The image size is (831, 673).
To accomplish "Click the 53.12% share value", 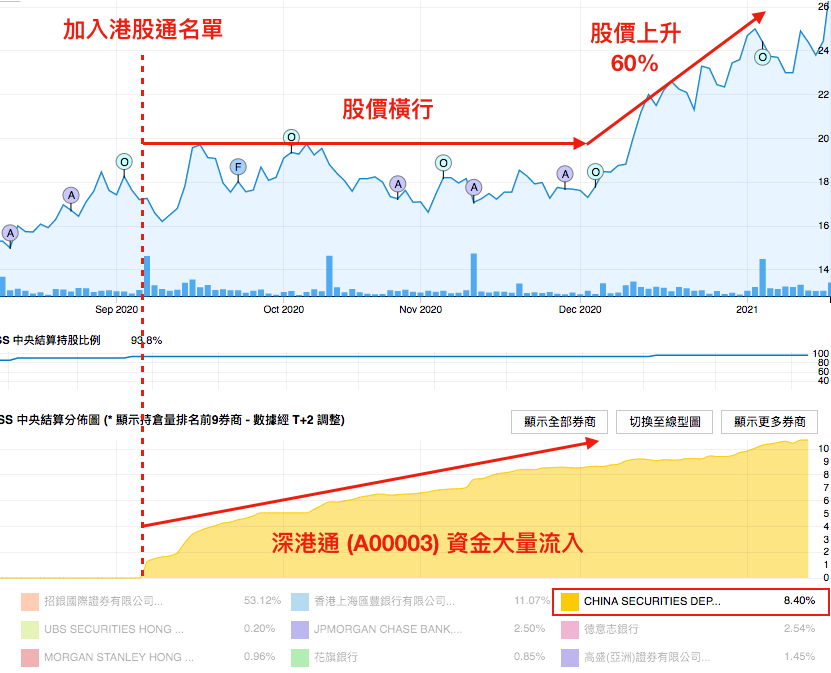I will (262, 601).
